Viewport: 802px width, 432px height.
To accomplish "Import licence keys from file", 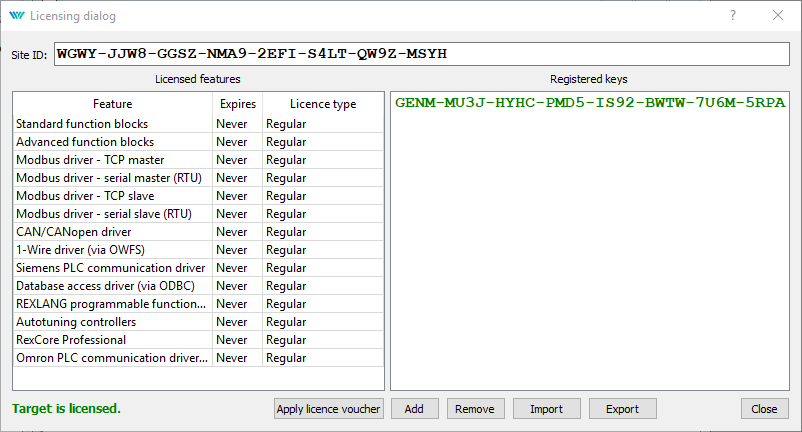I will pyautogui.click(x=546, y=409).
